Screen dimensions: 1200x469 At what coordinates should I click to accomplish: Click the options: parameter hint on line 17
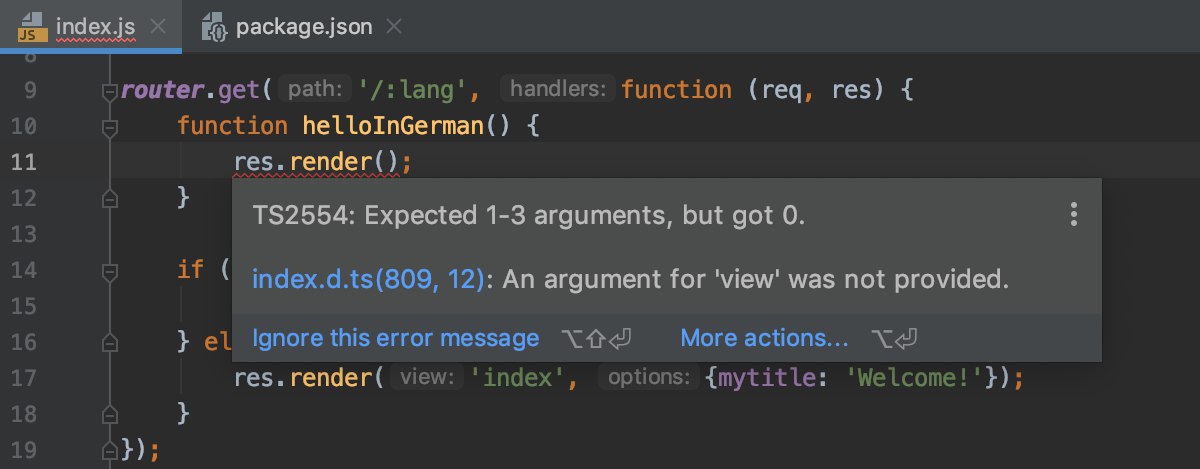(649, 379)
